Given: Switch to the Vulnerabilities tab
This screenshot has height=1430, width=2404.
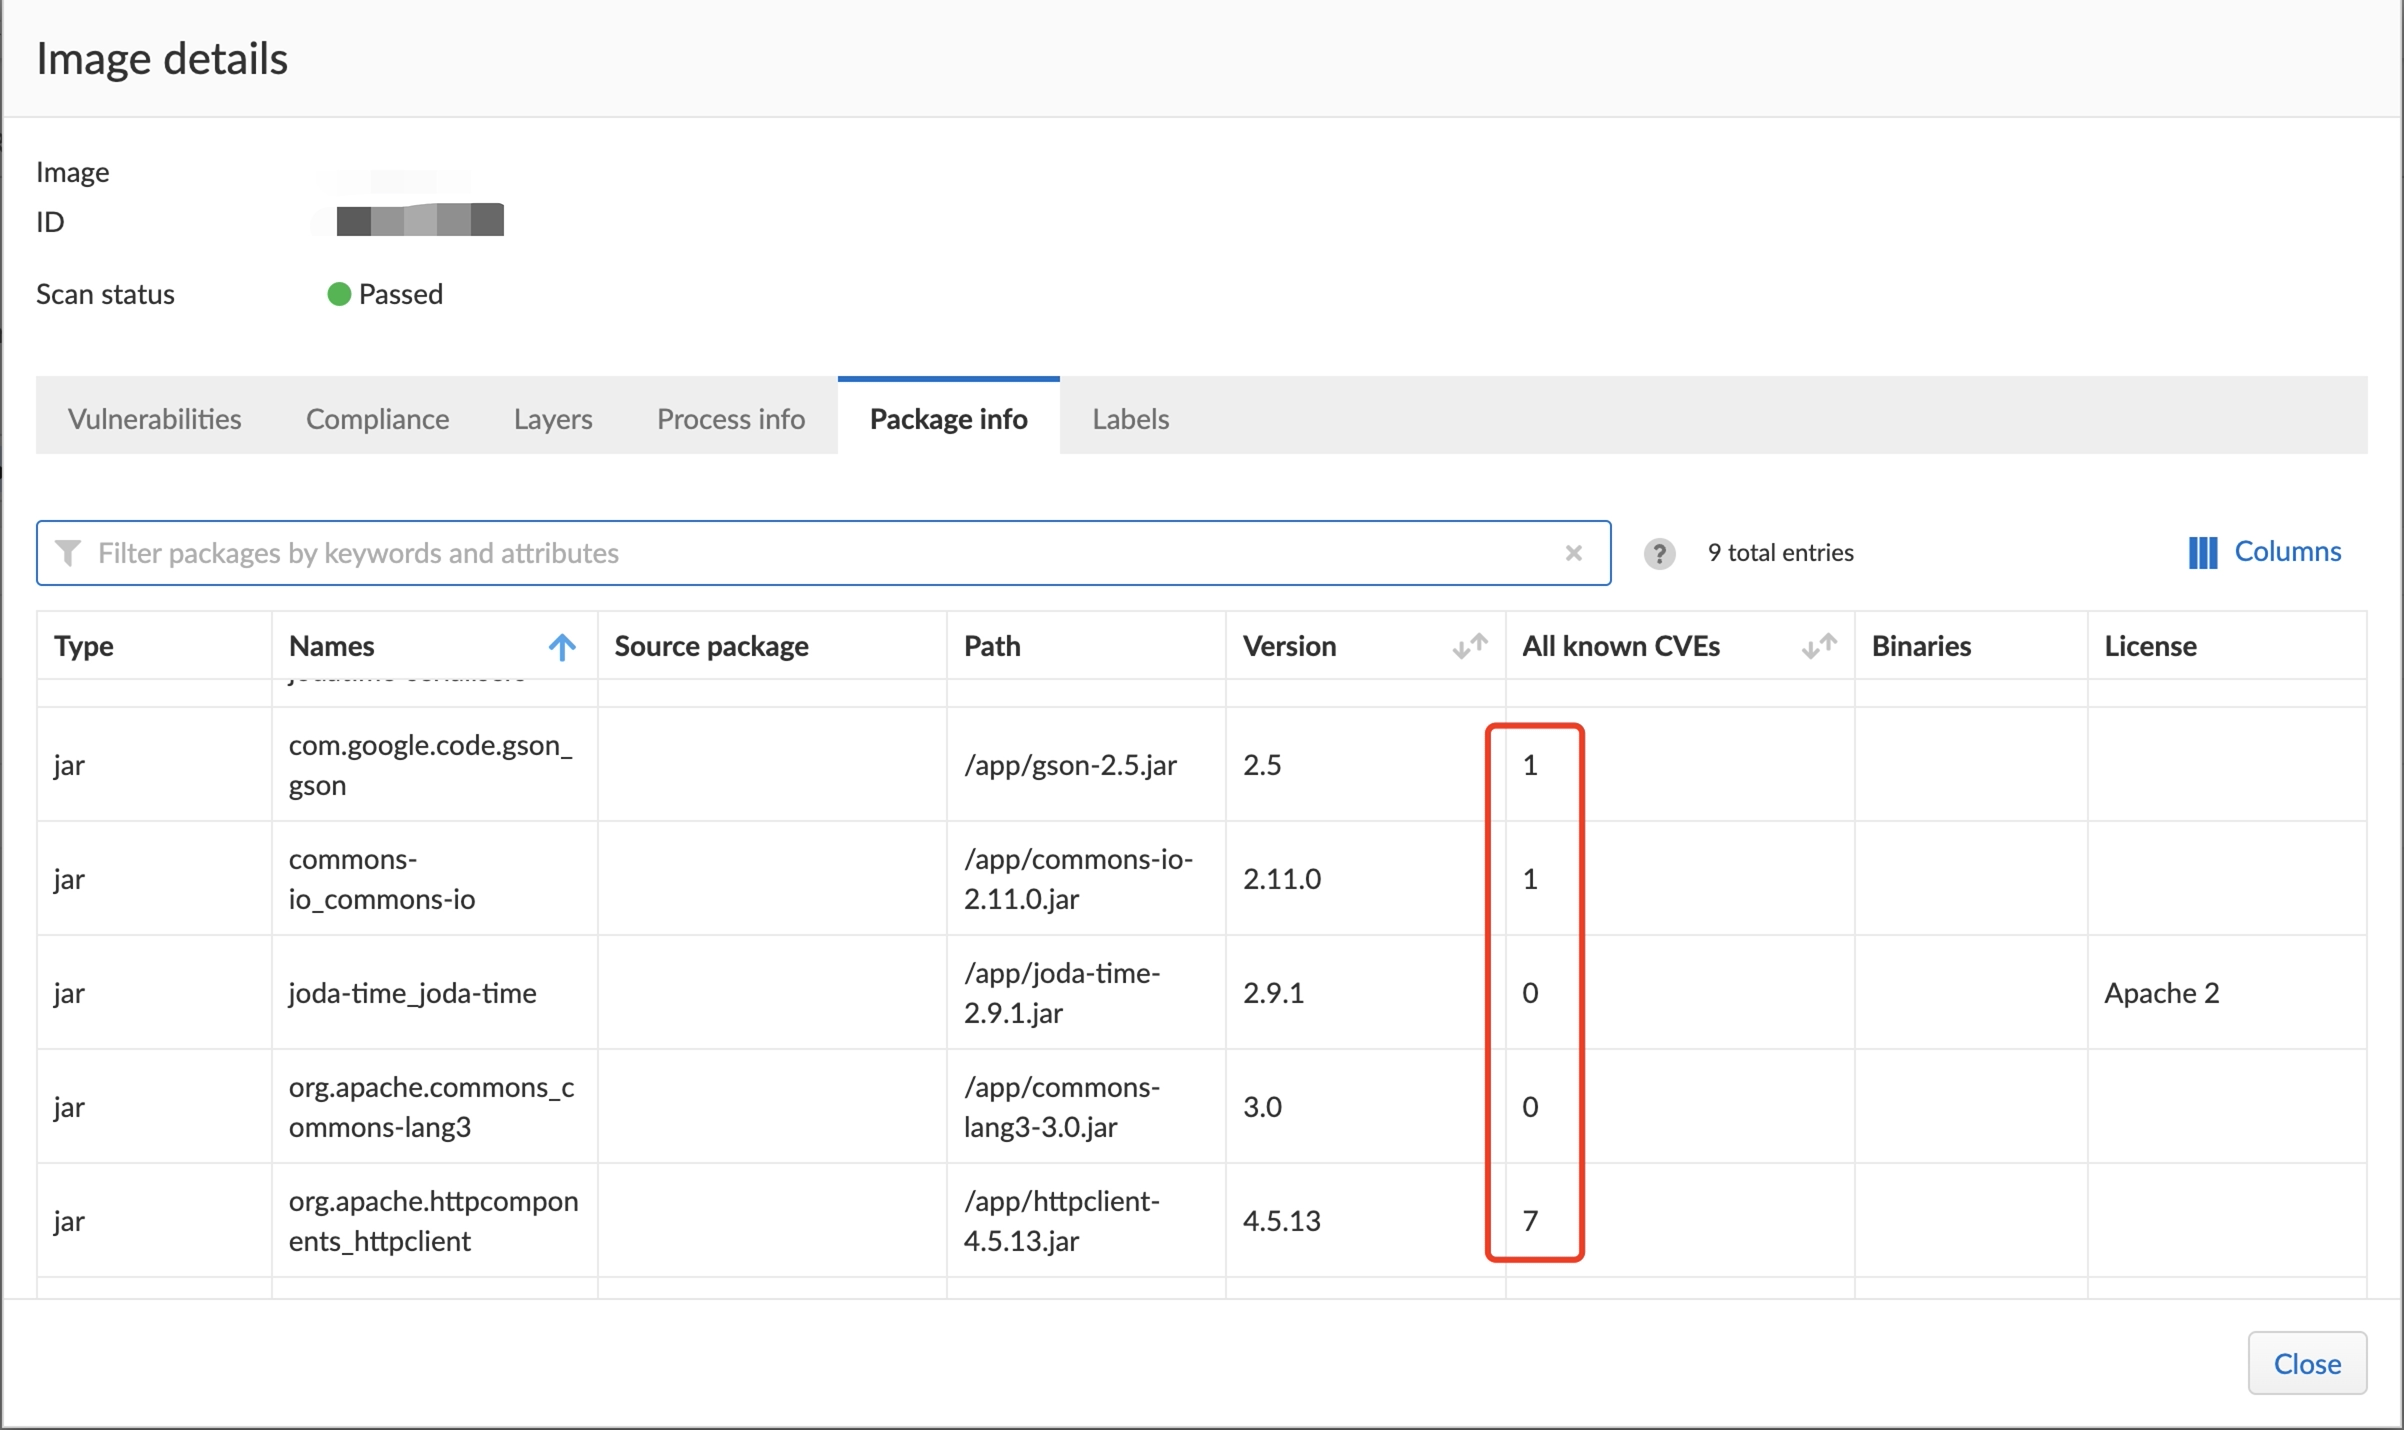Looking at the screenshot, I should click(x=154, y=419).
